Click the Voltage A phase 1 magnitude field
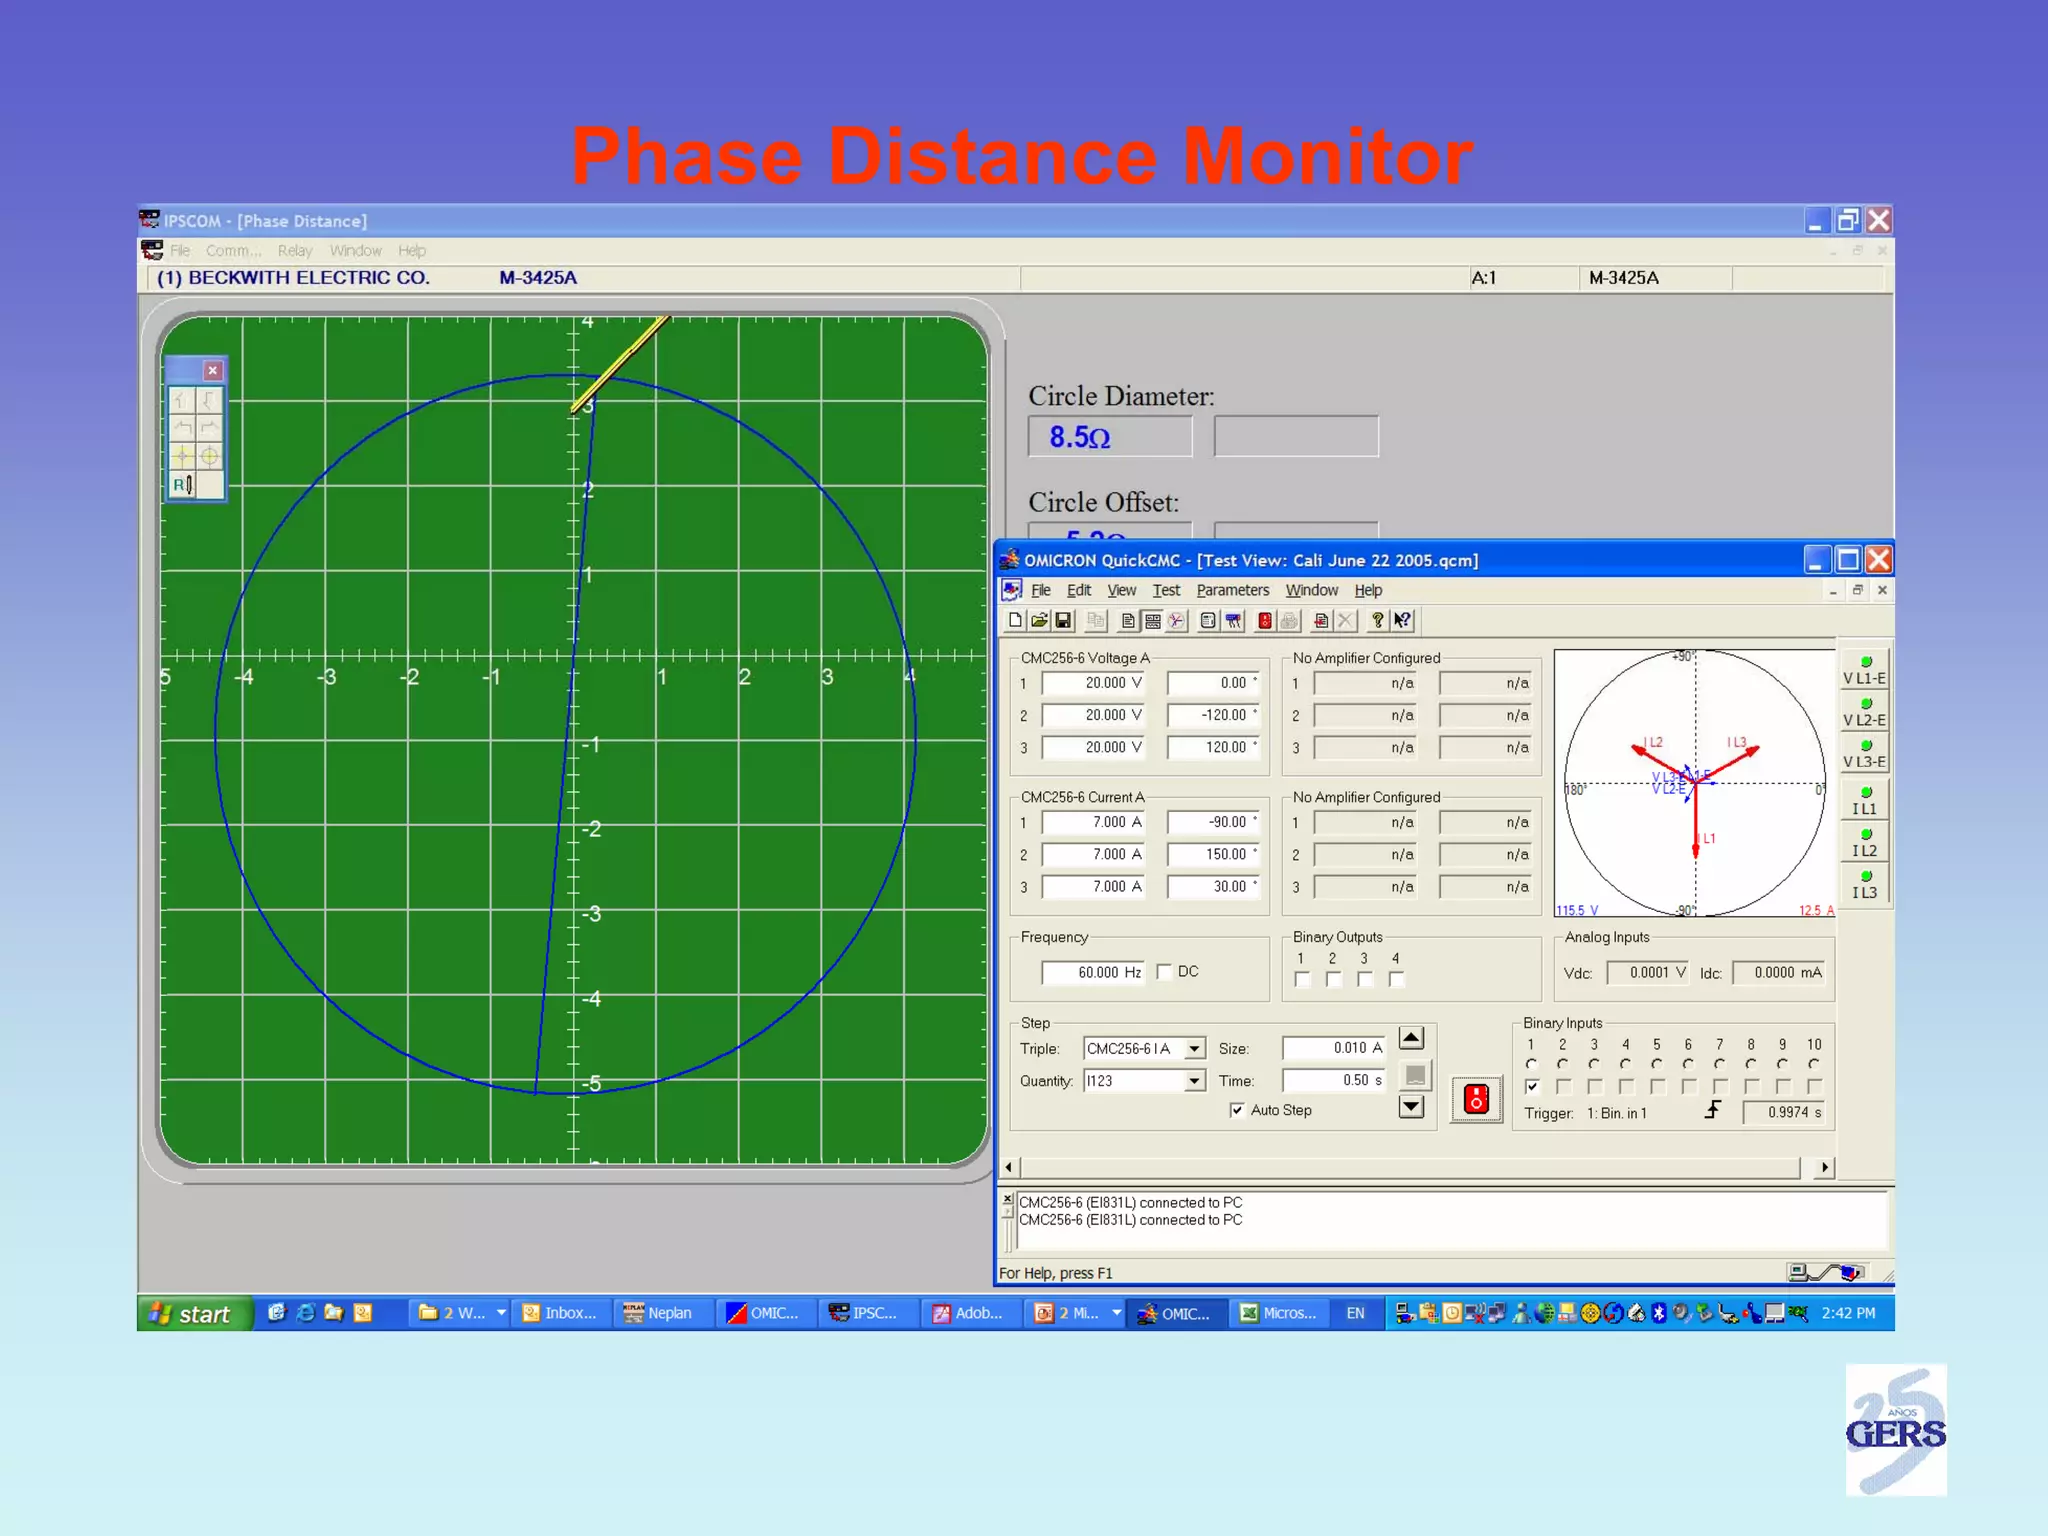The height and width of the screenshot is (1536, 2048). click(x=1092, y=683)
